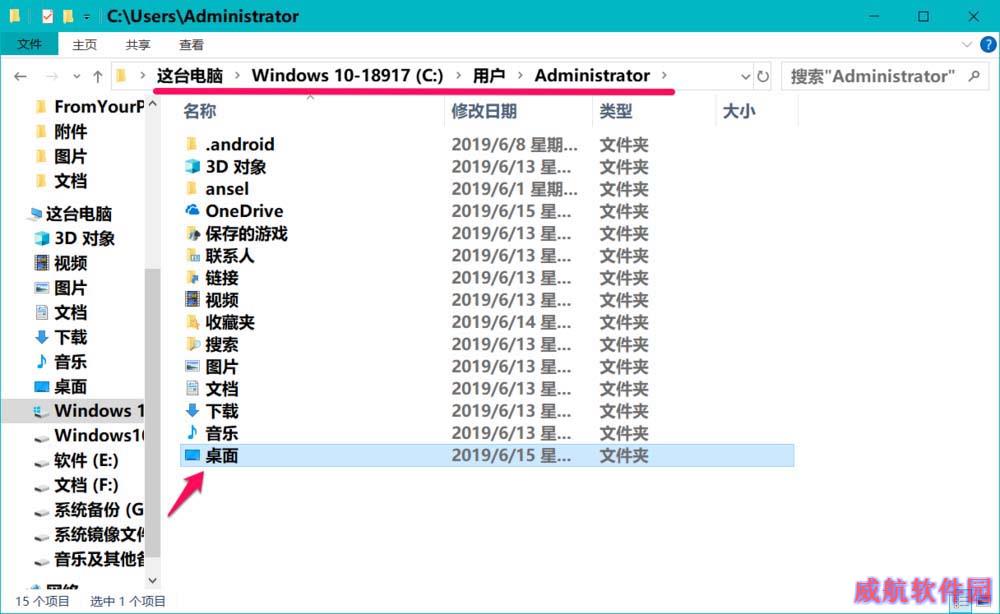
Task: Select the 搜索 folder icon
Action: point(192,344)
